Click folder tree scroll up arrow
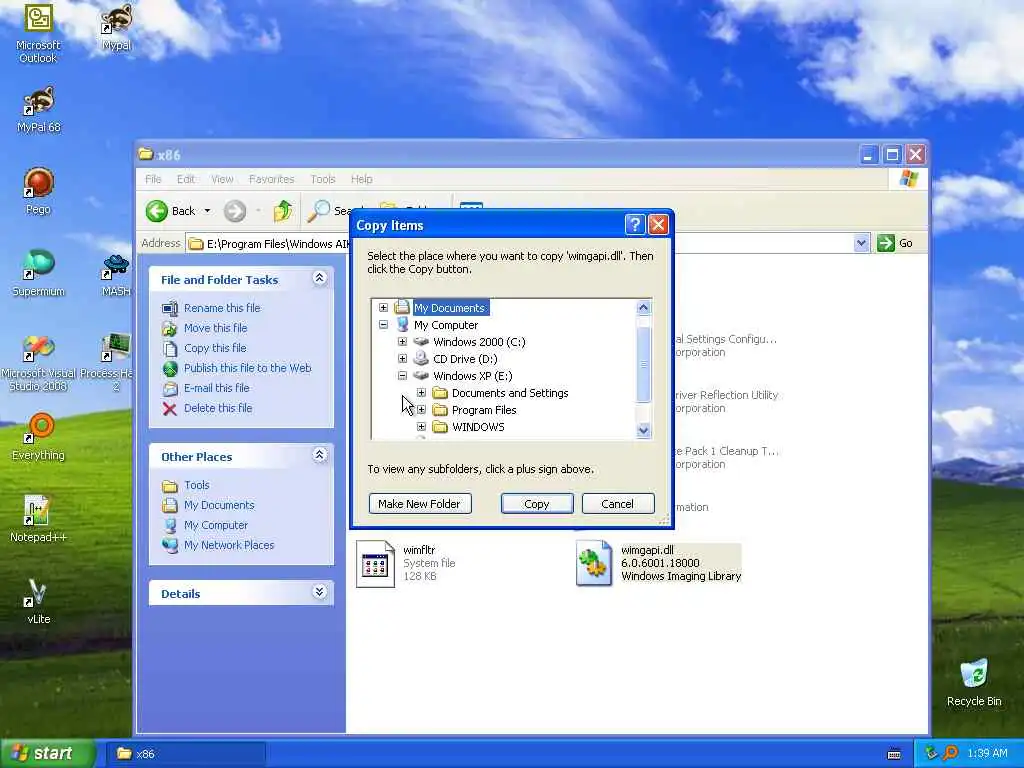 (643, 307)
